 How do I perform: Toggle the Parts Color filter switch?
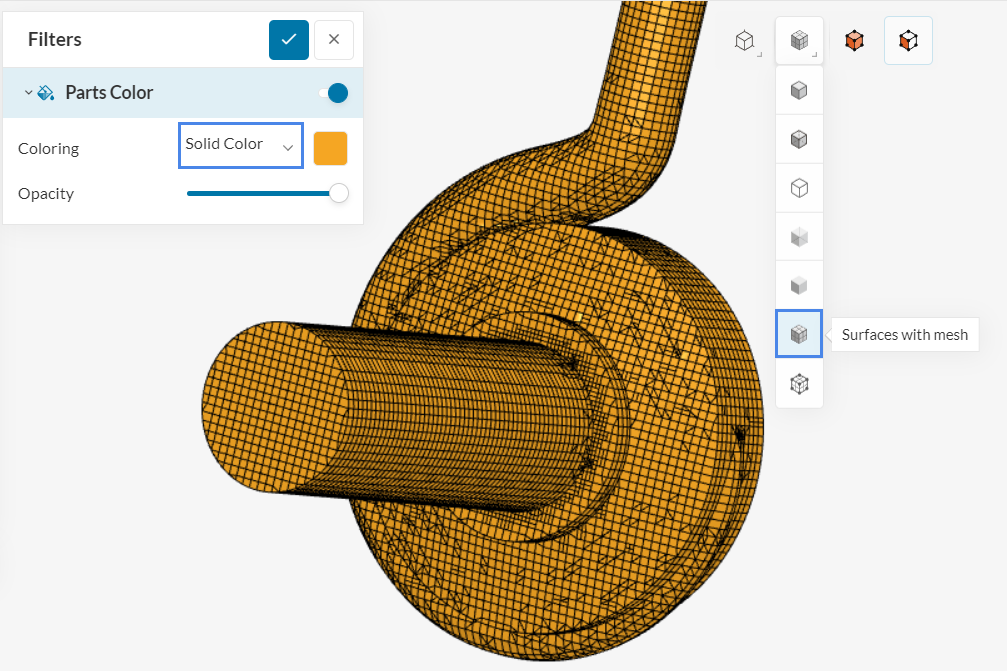333,93
